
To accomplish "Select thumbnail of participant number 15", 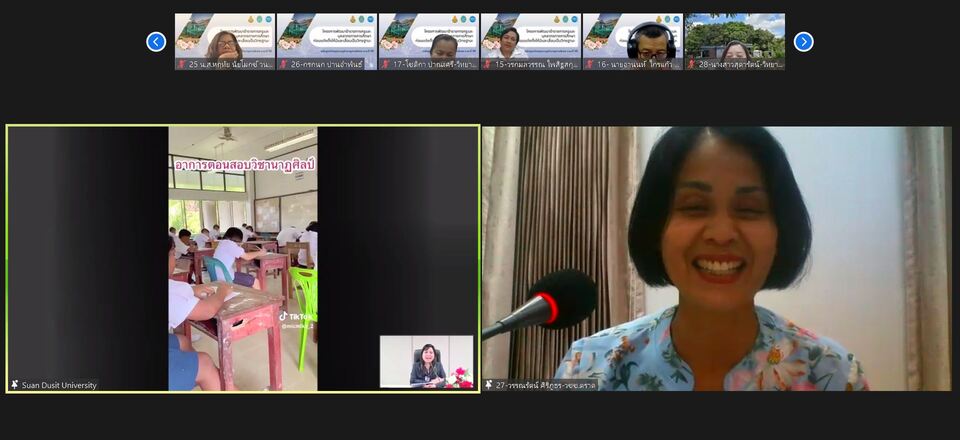I will click(x=531, y=42).
